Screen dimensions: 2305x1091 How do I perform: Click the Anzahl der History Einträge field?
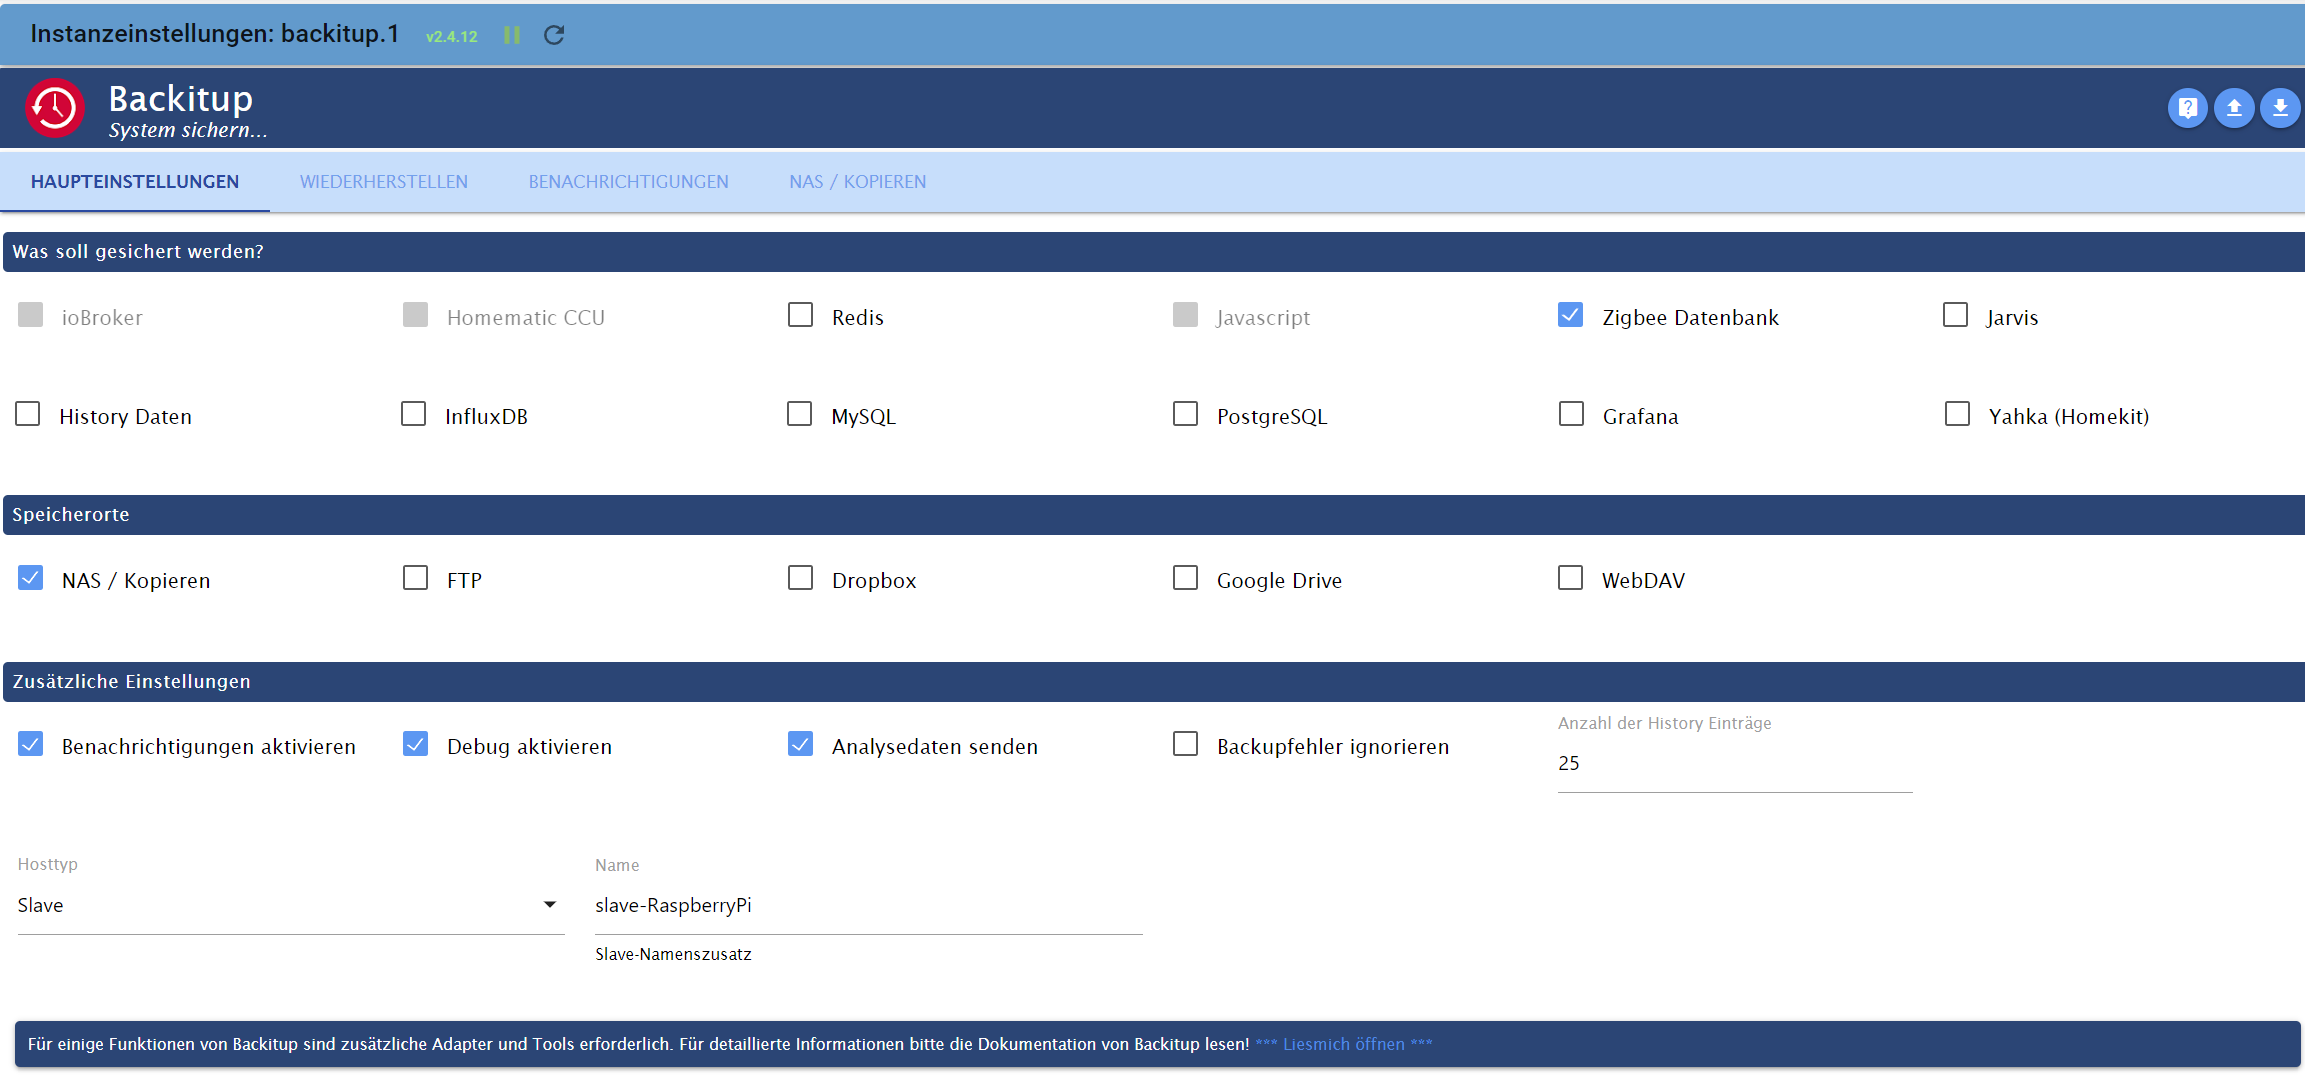[1733, 763]
